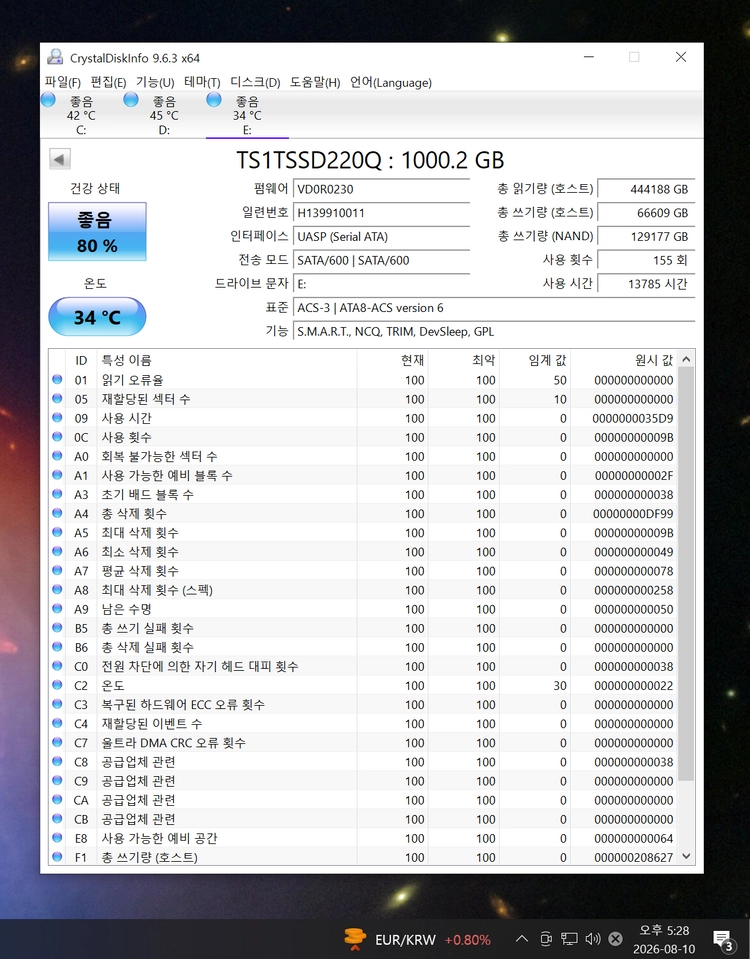
Task: Open the 기능(U) menu
Action: (x=155, y=83)
